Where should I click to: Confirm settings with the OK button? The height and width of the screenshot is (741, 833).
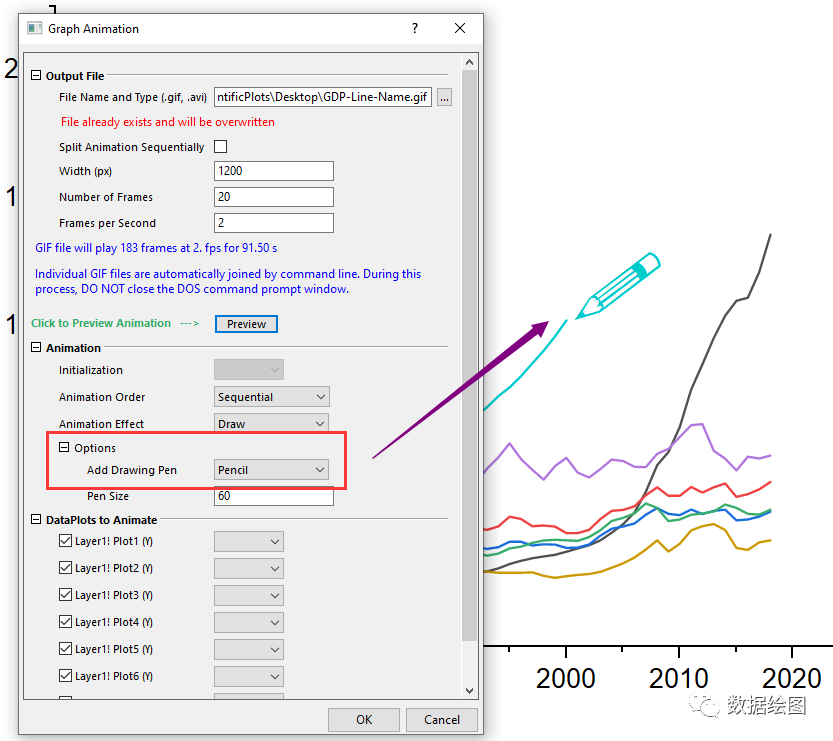click(x=363, y=719)
